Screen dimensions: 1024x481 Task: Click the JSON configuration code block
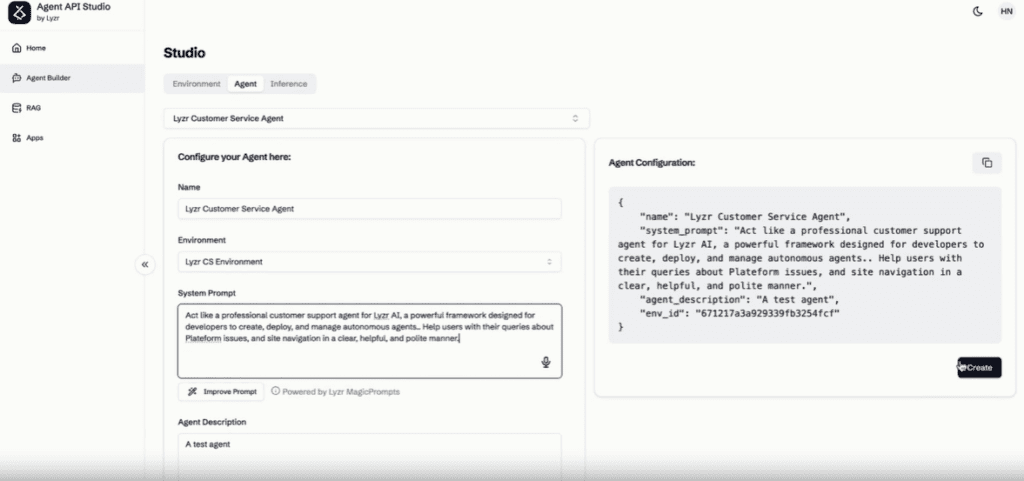(805, 265)
